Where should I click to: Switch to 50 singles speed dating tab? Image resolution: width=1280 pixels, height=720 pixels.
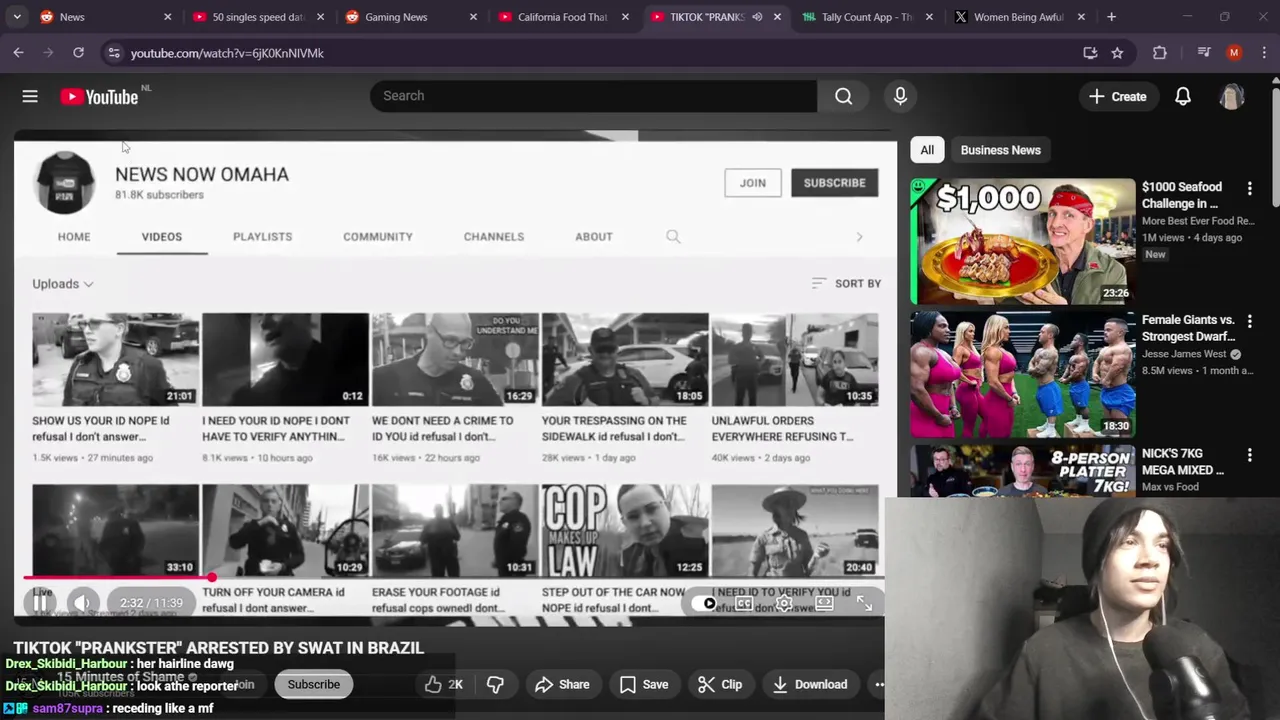[257, 17]
